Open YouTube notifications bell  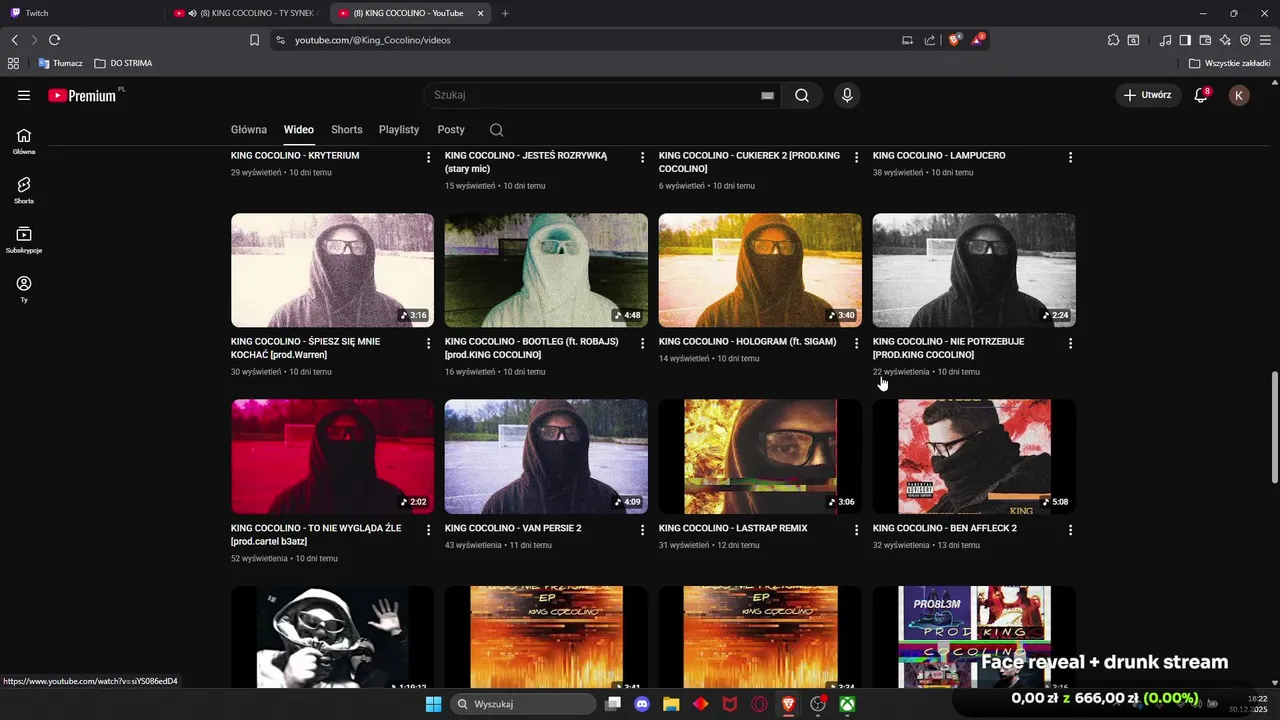click(1201, 95)
